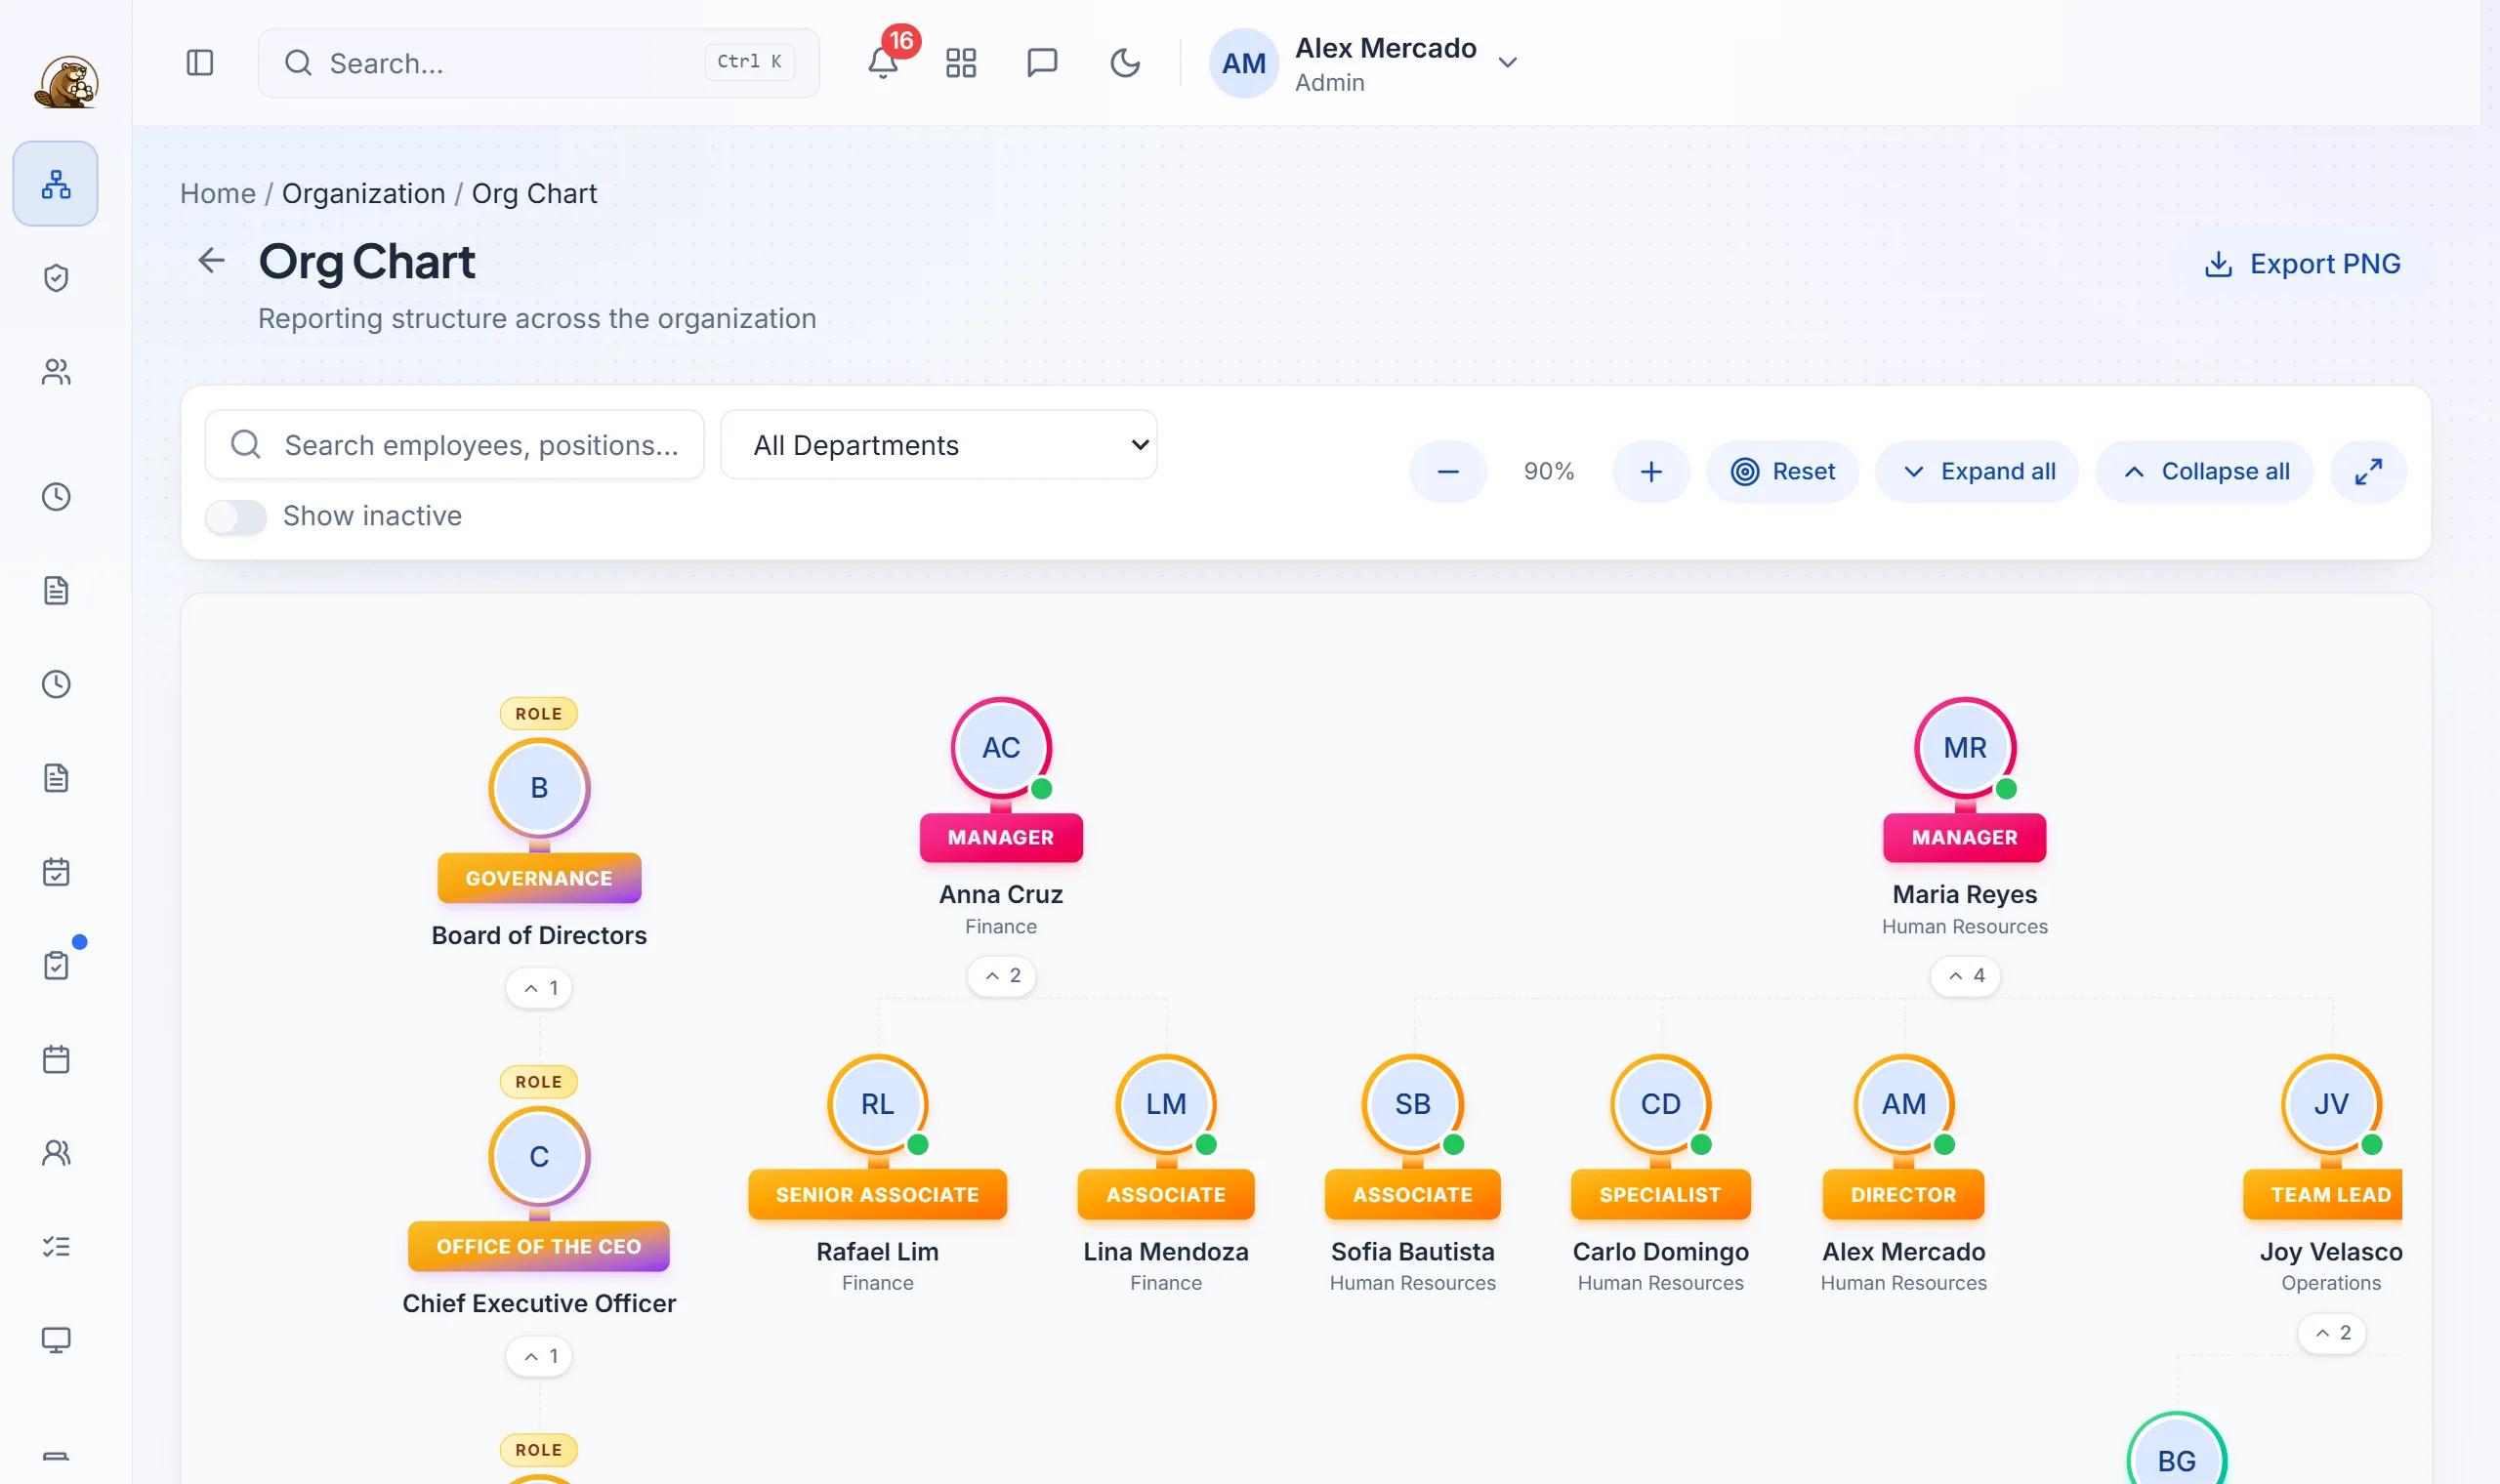2500x1484 pixels.
Task: Click the checklist icon in sidebar
Action: pos(56,1246)
